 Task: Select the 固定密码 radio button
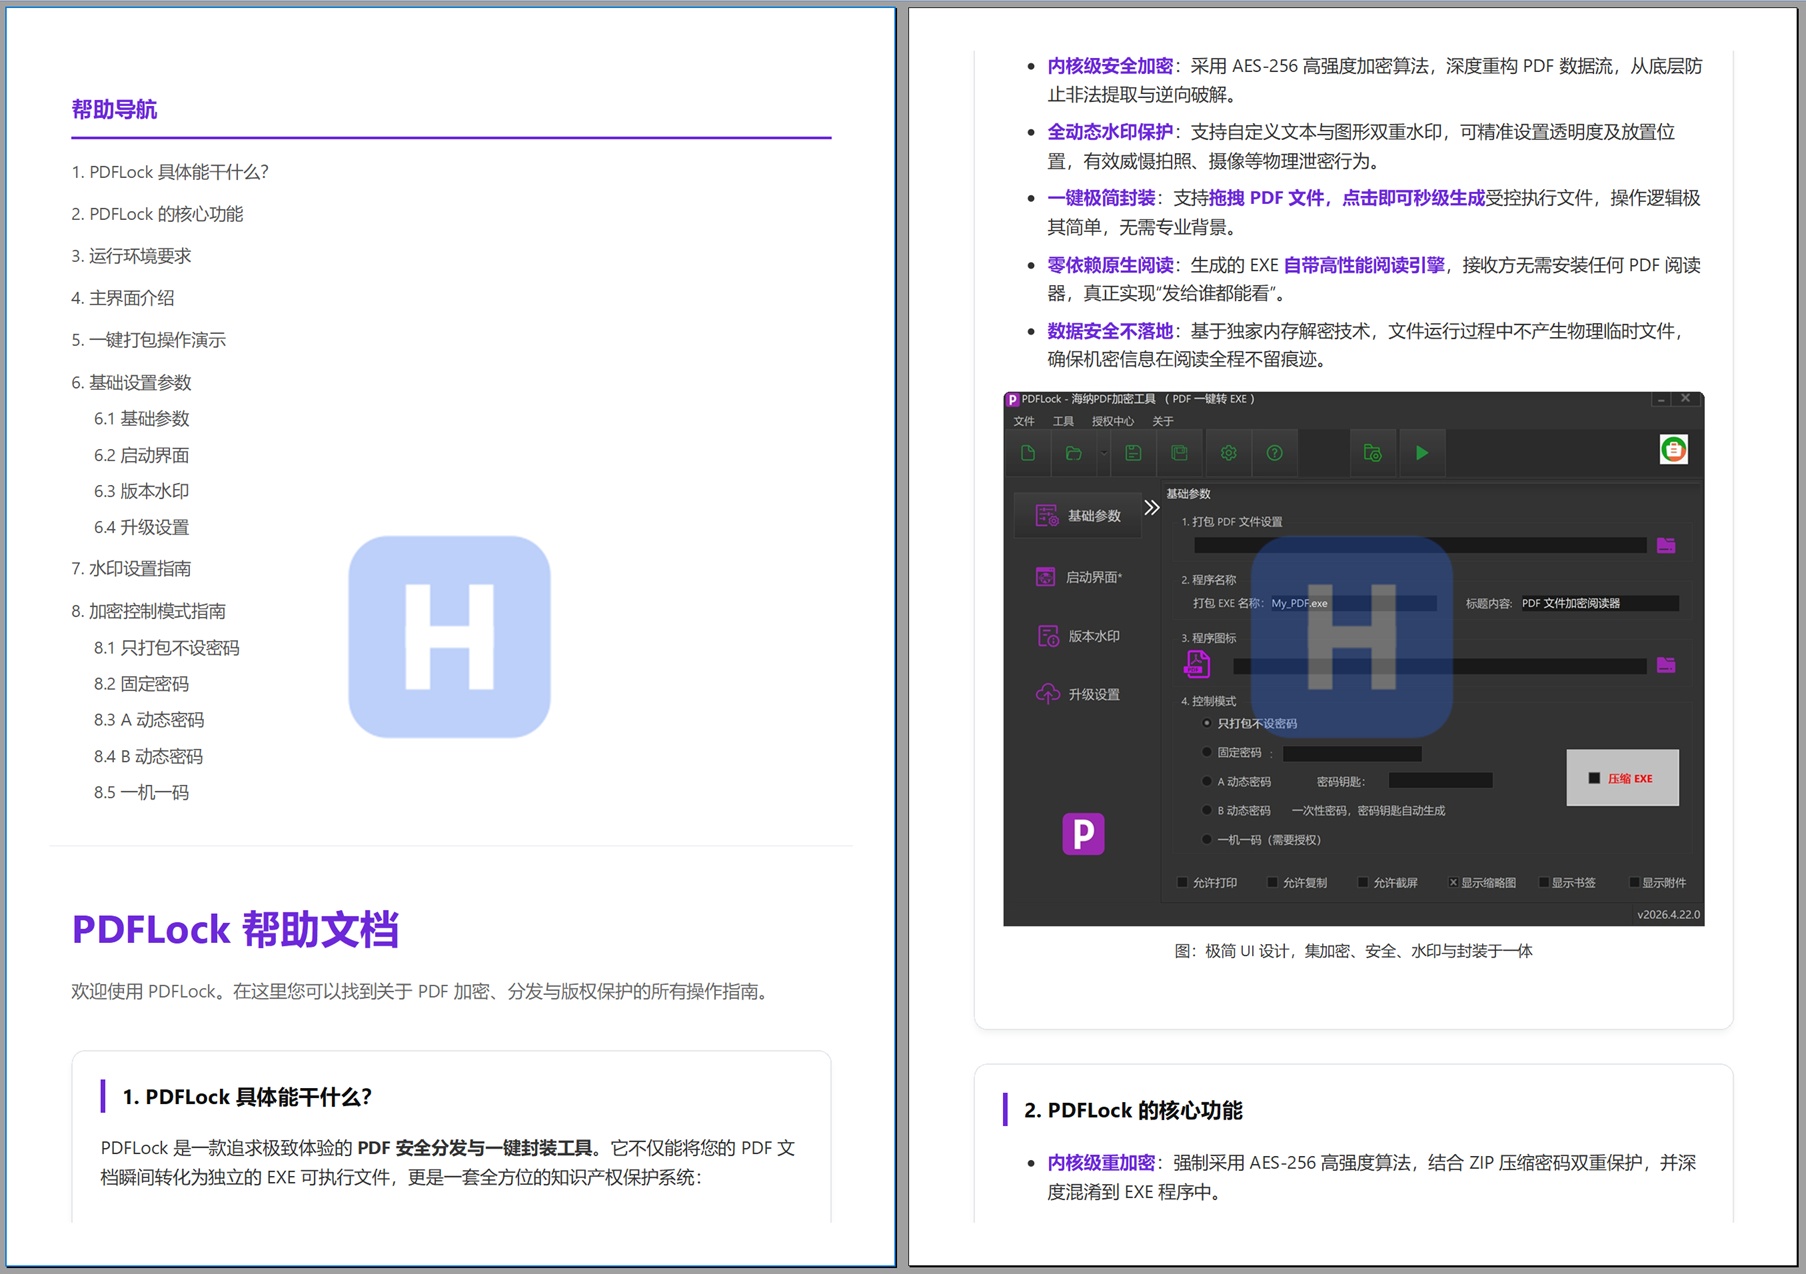pos(1207,752)
